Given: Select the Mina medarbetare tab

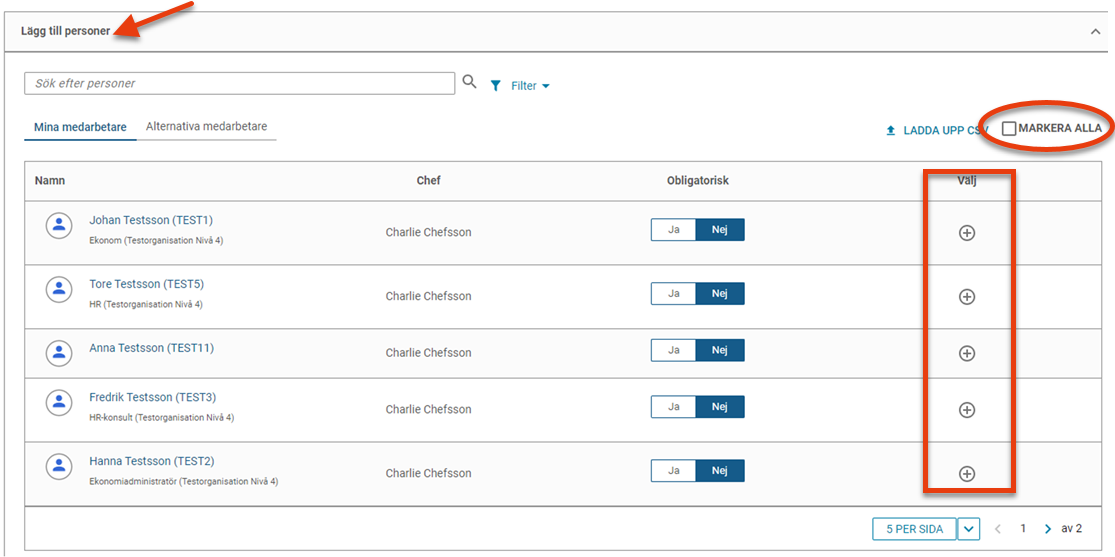Looking at the screenshot, I should (80, 127).
